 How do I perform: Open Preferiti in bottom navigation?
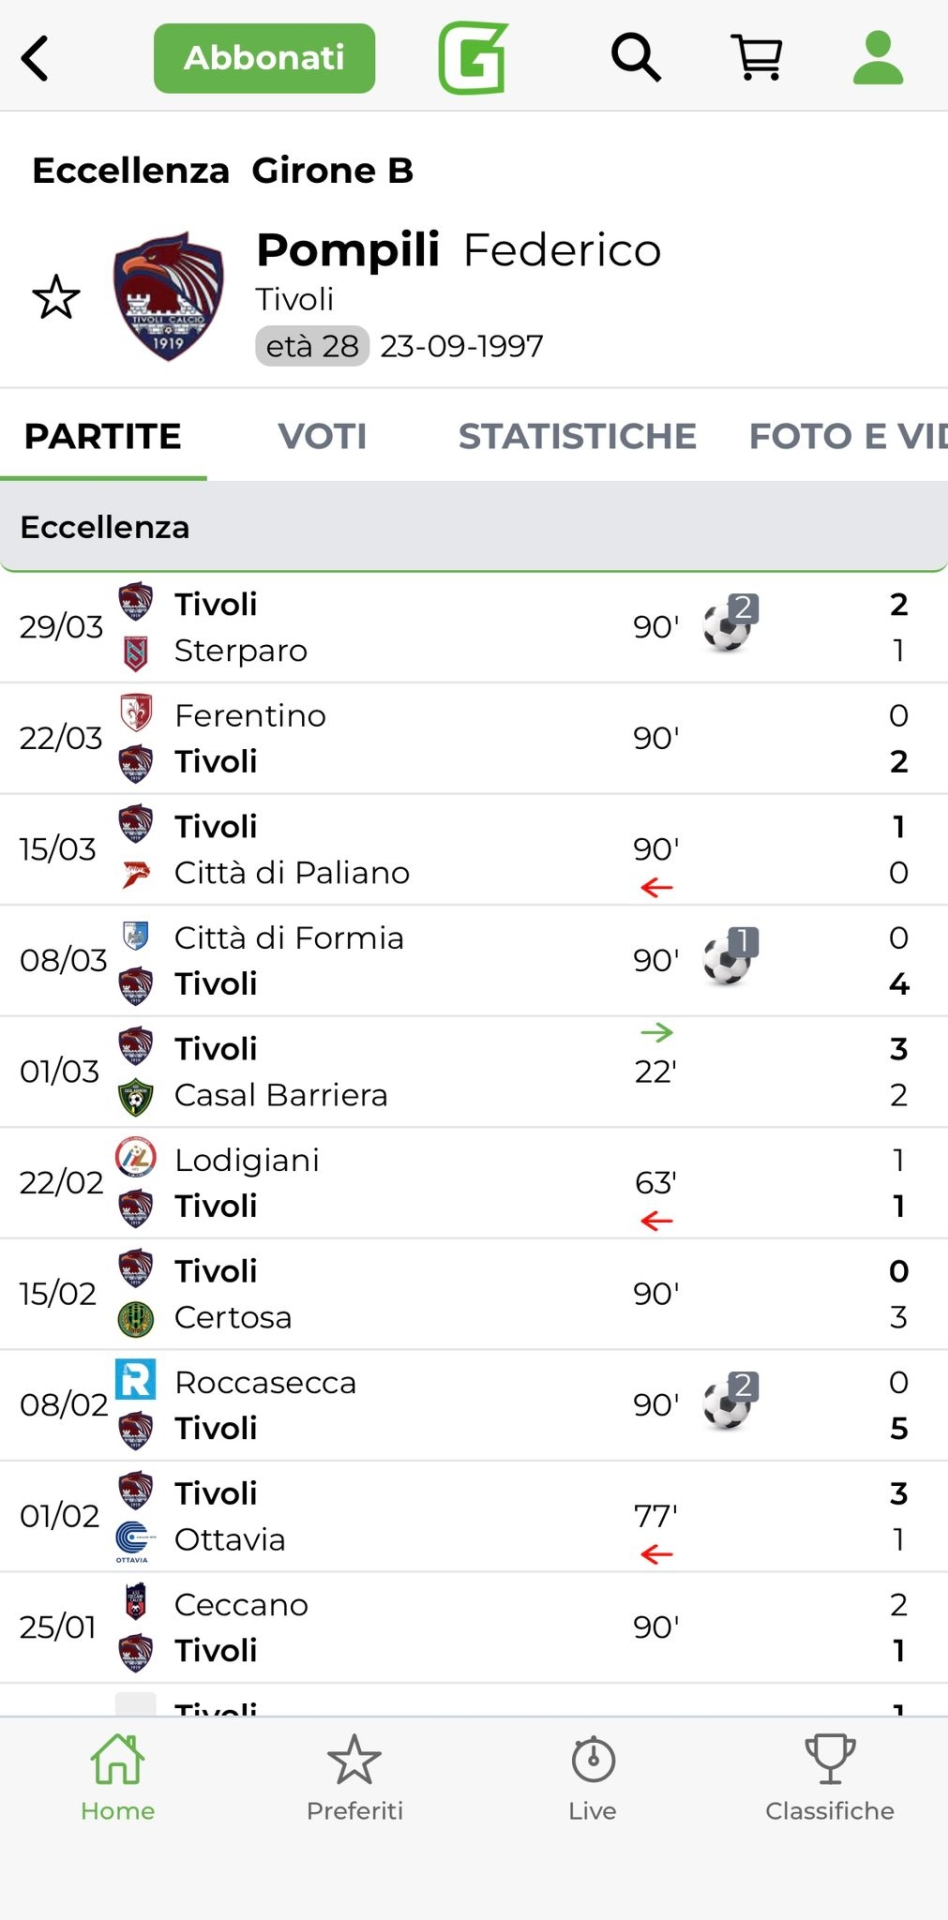pos(355,1778)
